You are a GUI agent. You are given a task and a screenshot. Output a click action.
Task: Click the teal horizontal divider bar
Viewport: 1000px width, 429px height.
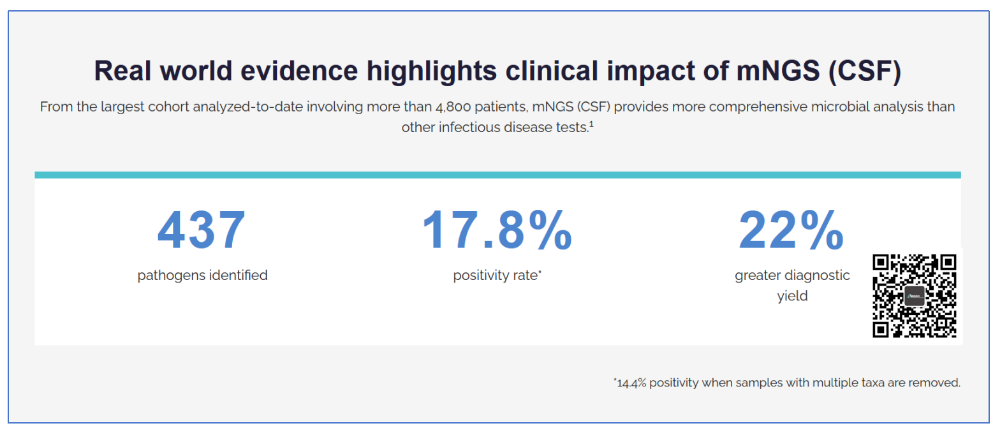pyautogui.click(x=497, y=175)
